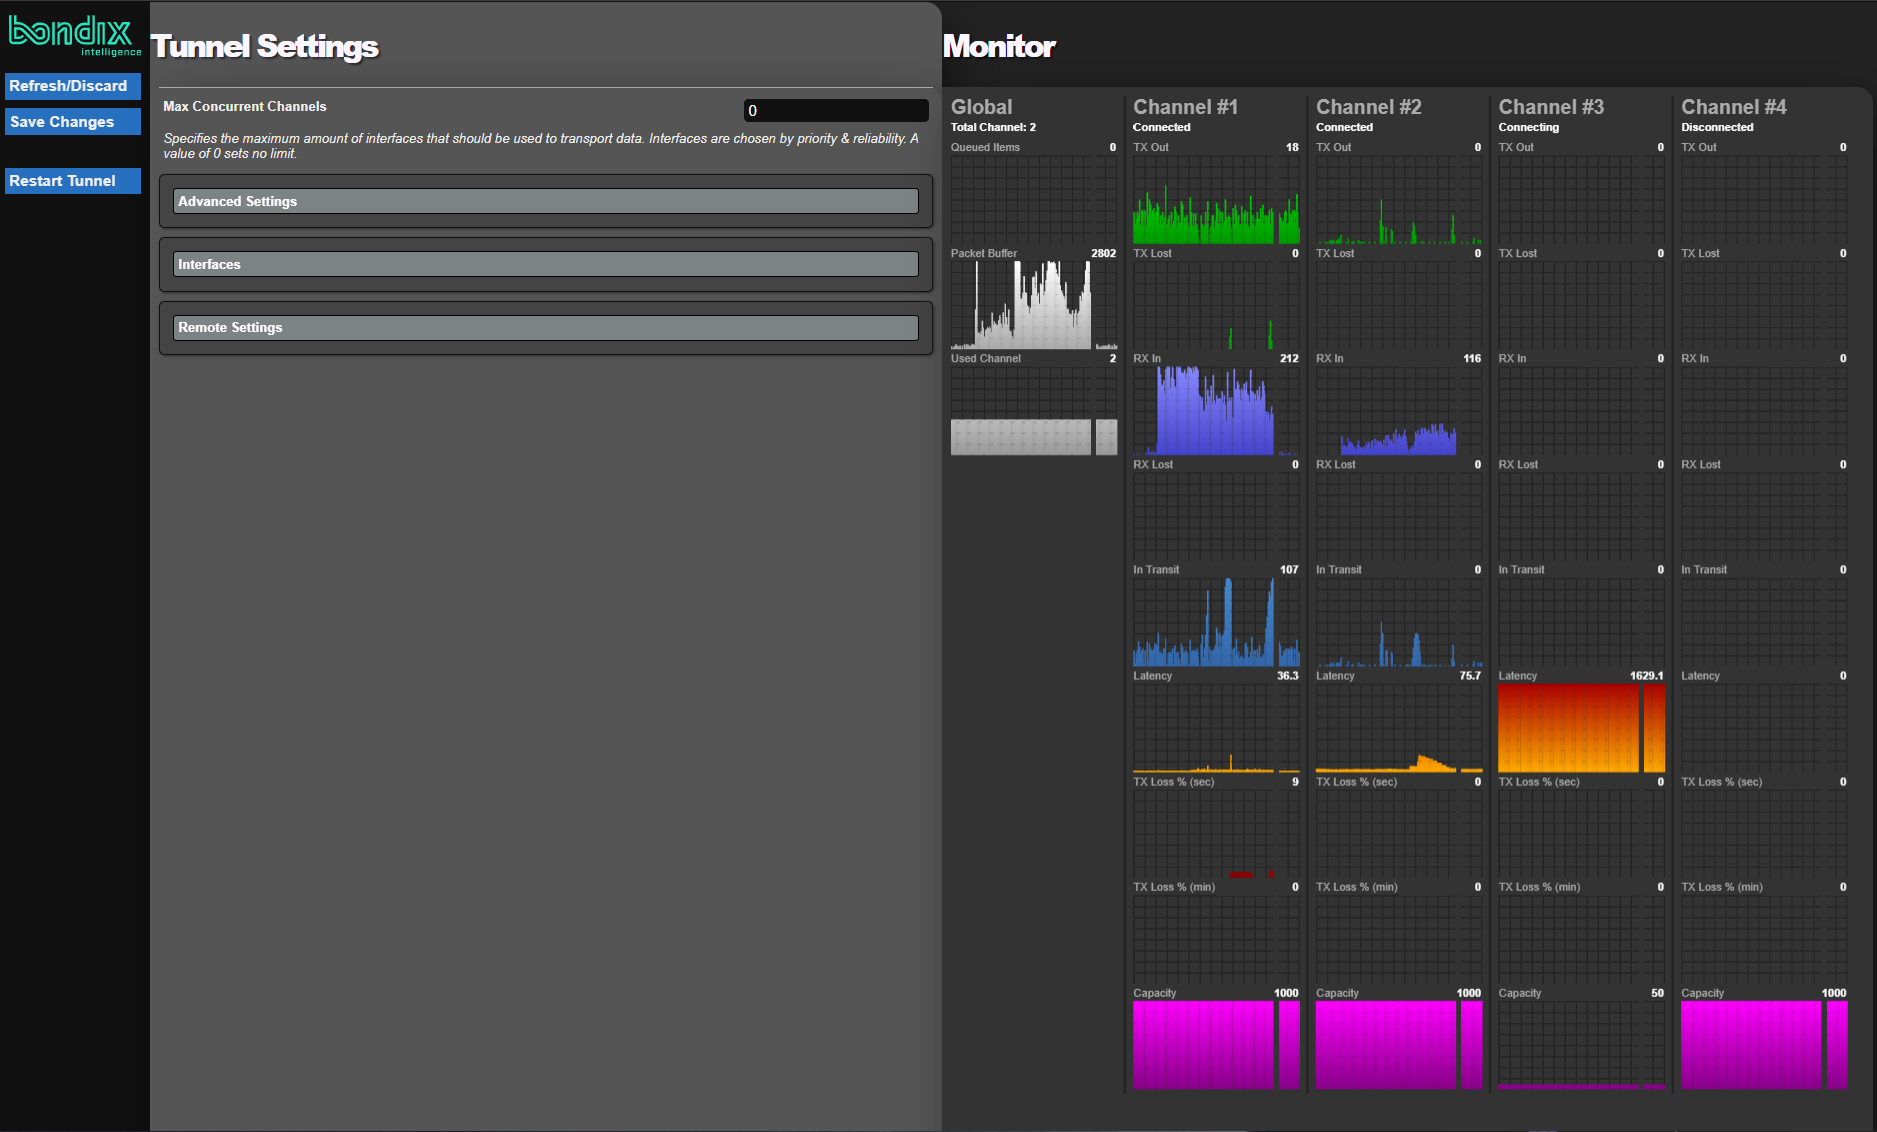Expand the Advanced Settings section
Viewport: 1877px width, 1132px height.
pyautogui.click(x=545, y=201)
